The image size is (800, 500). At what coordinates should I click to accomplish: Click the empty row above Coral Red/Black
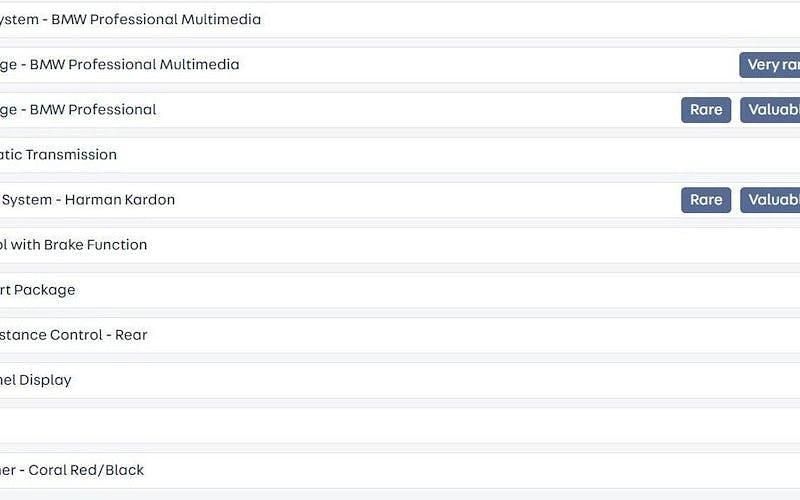[x=400, y=425]
